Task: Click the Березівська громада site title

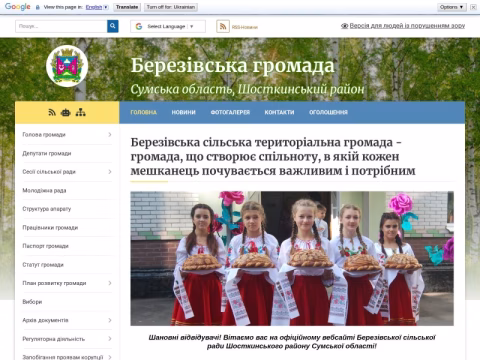Action: [x=232, y=66]
